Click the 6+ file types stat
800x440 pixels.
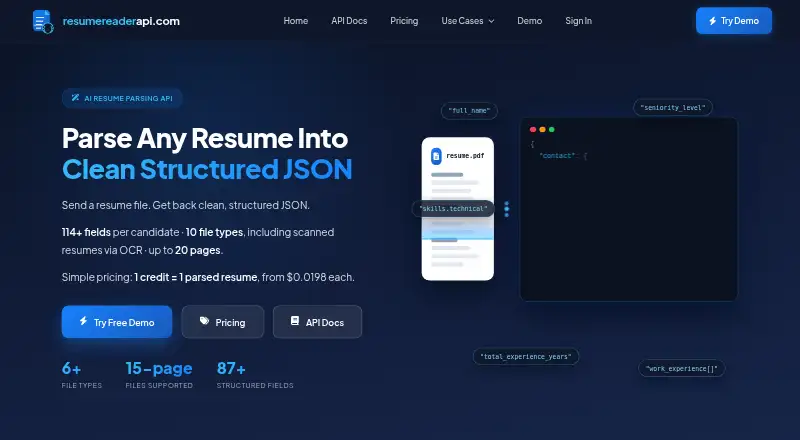(82, 375)
